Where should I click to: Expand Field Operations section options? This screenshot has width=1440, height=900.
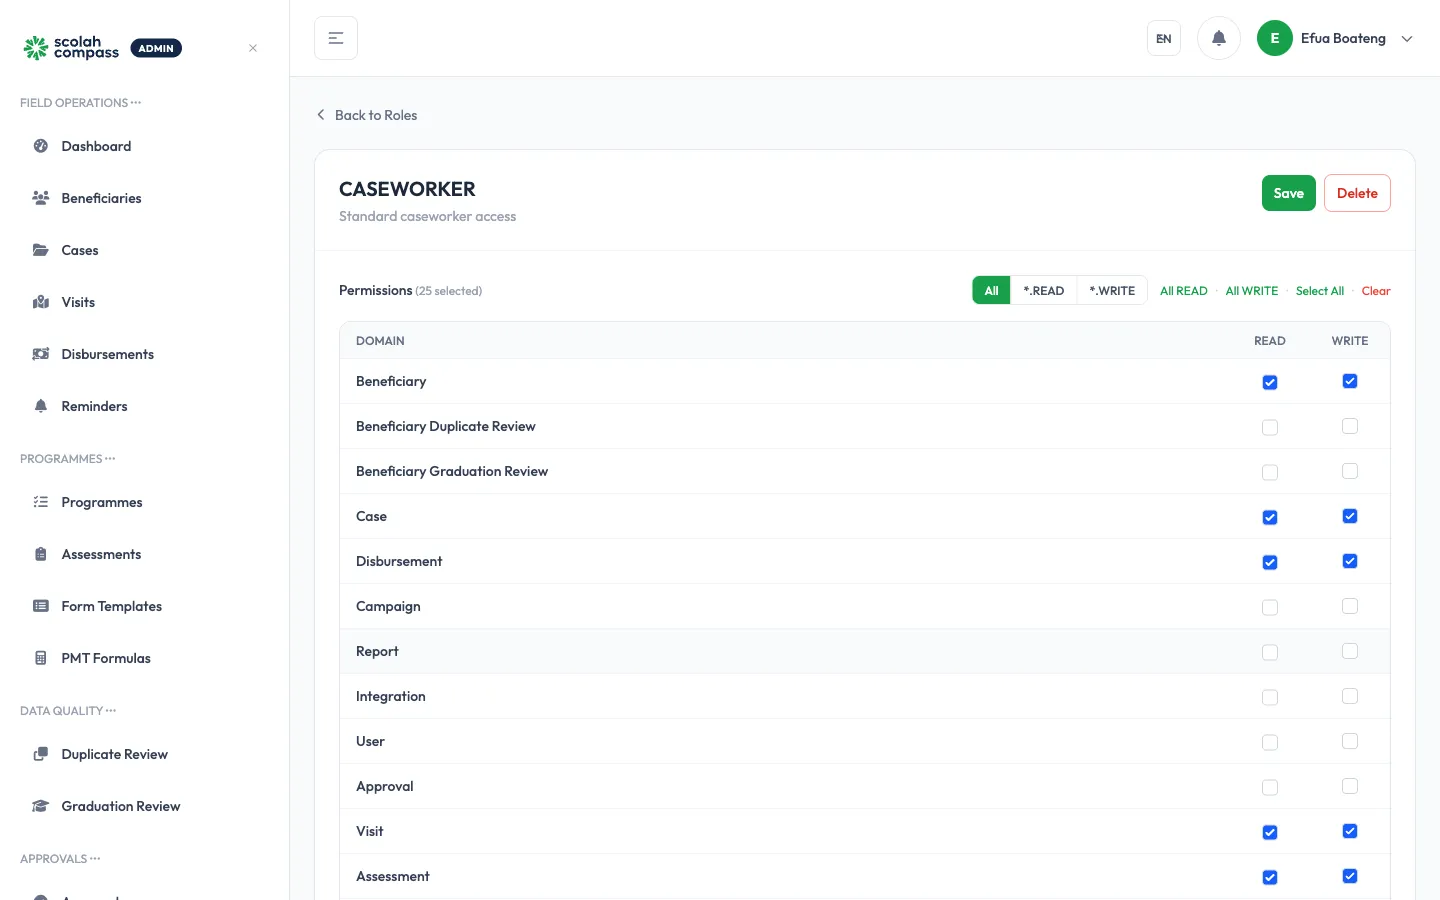tap(136, 103)
